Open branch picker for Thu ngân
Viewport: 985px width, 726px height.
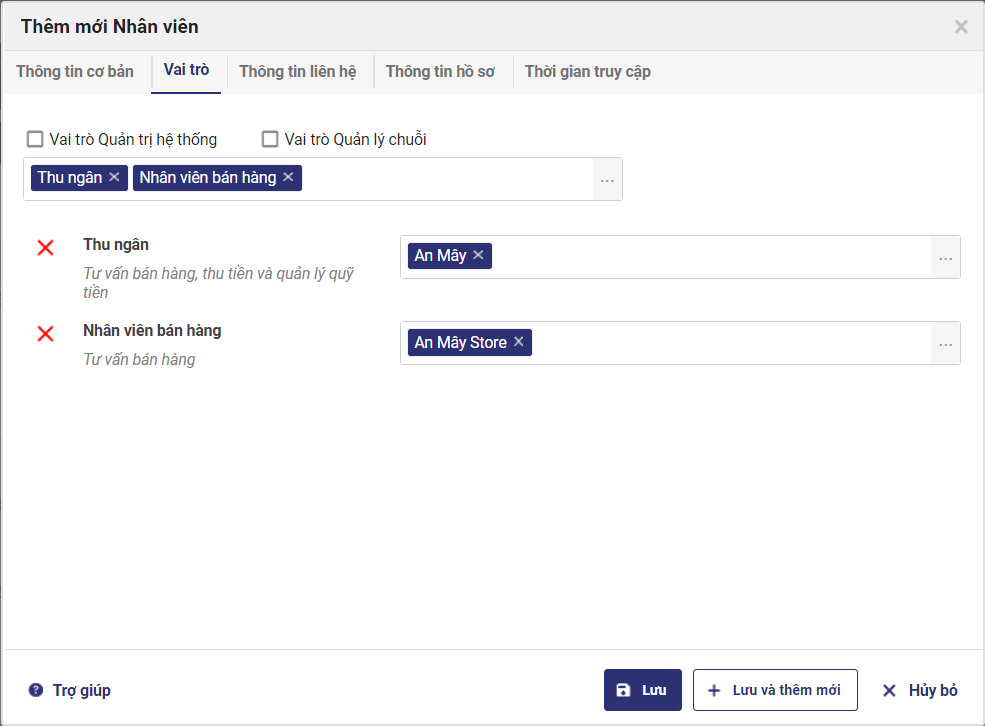(x=945, y=258)
